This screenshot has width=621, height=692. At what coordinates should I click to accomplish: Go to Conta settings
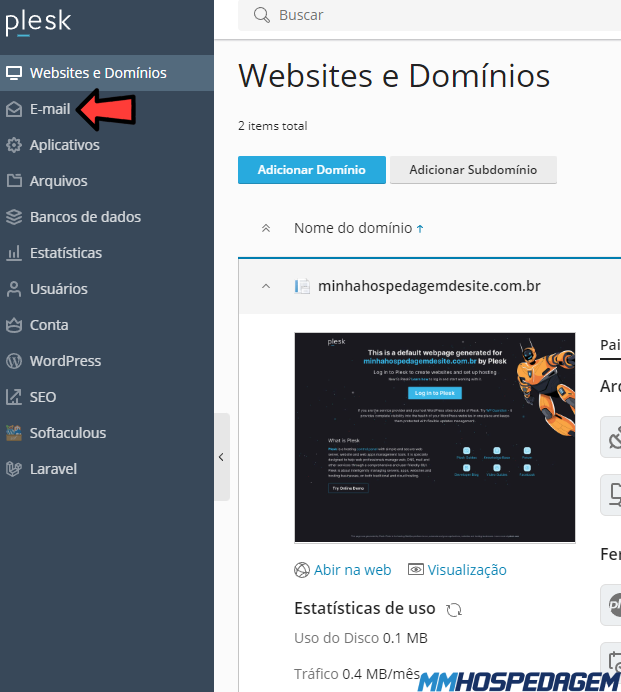click(x=107, y=325)
